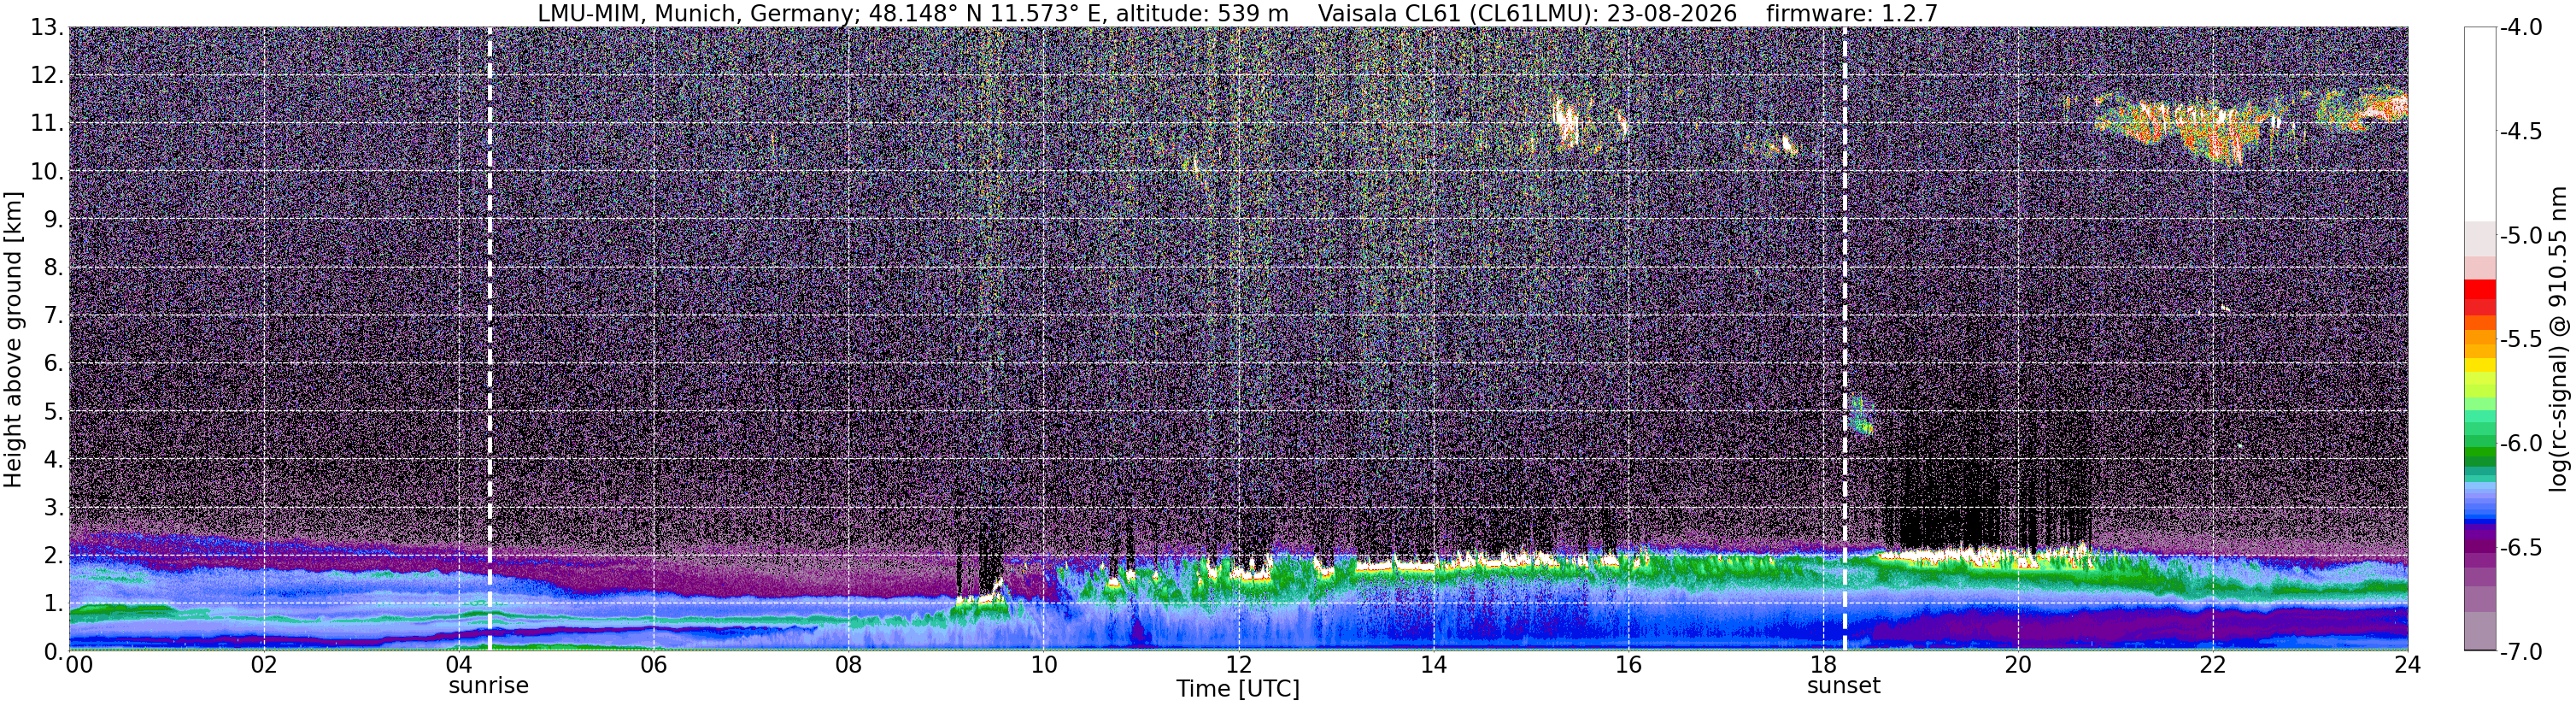Viewport: 2576px width, 706px height.
Task: Click the '12' time tick label
Action: click(1238, 665)
